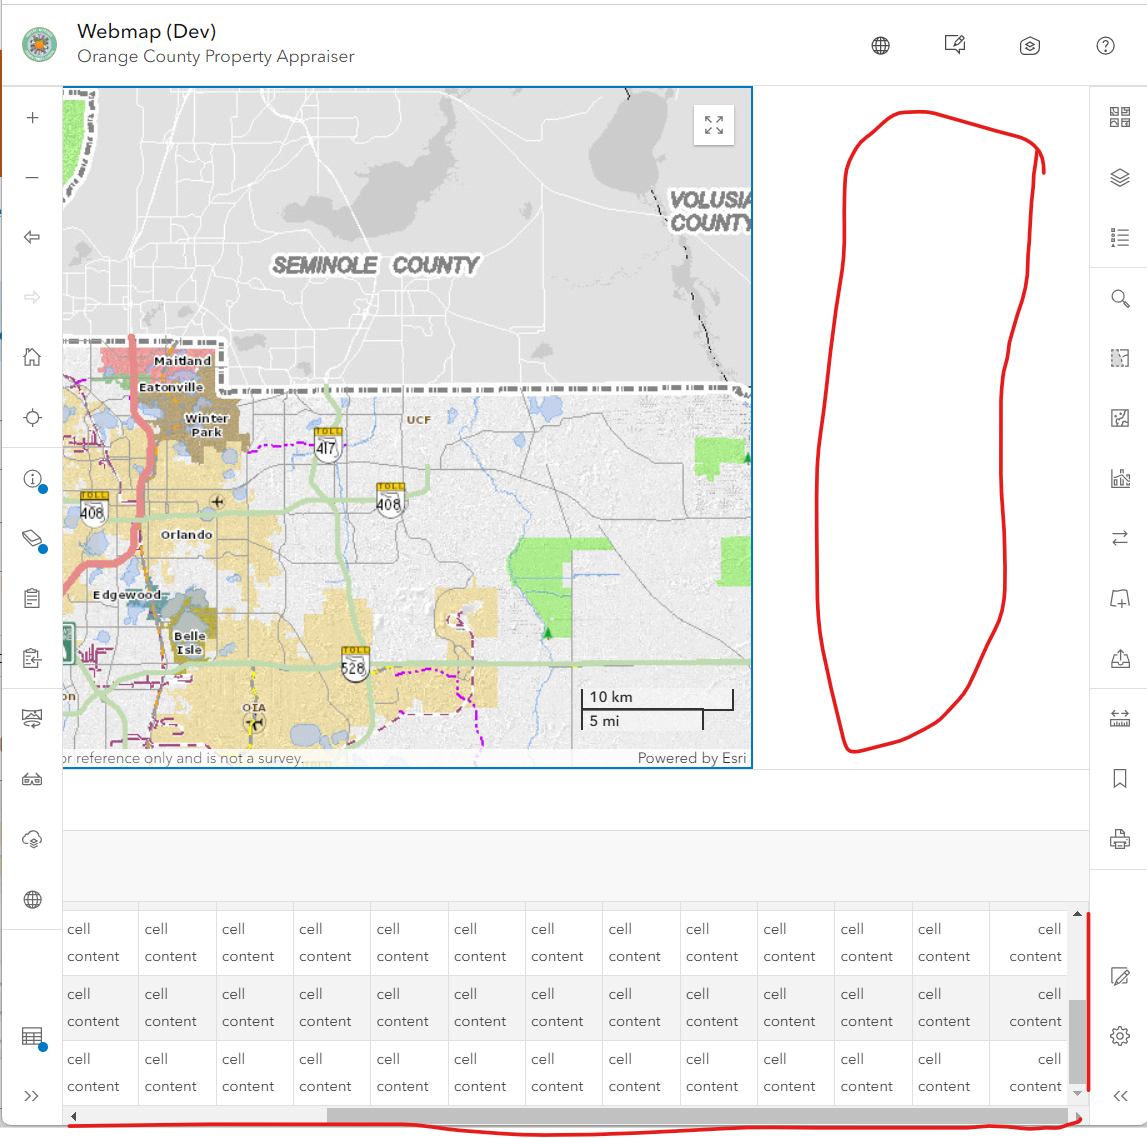Activate the locate me crosshair tool
This screenshot has height=1138, width=1147.
point(32,417)
